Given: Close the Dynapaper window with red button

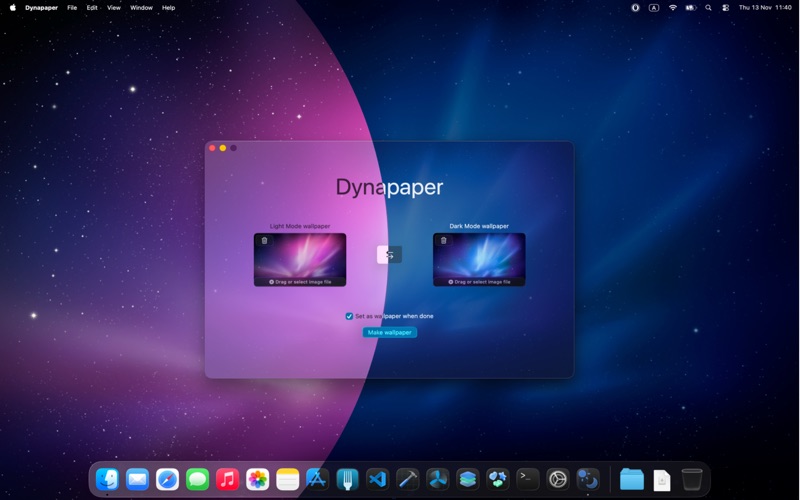Looking at the screenshot, I should click(x=212, y=148).
